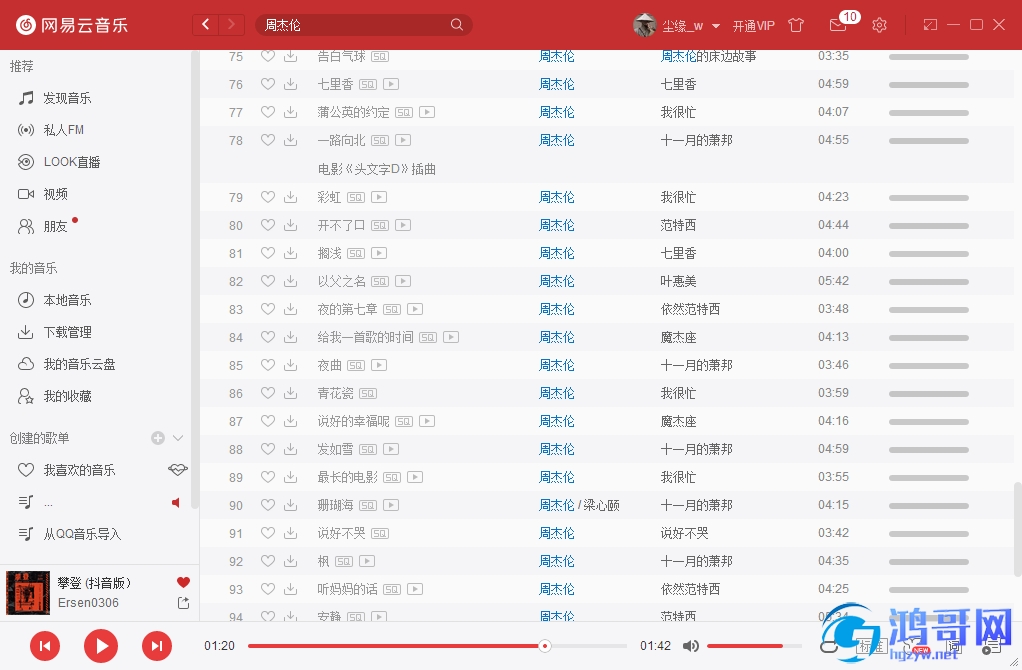Open the 攀登 album cover thumbnail
The height and width of the screenshot is (670, 1022).
point(28,592)
